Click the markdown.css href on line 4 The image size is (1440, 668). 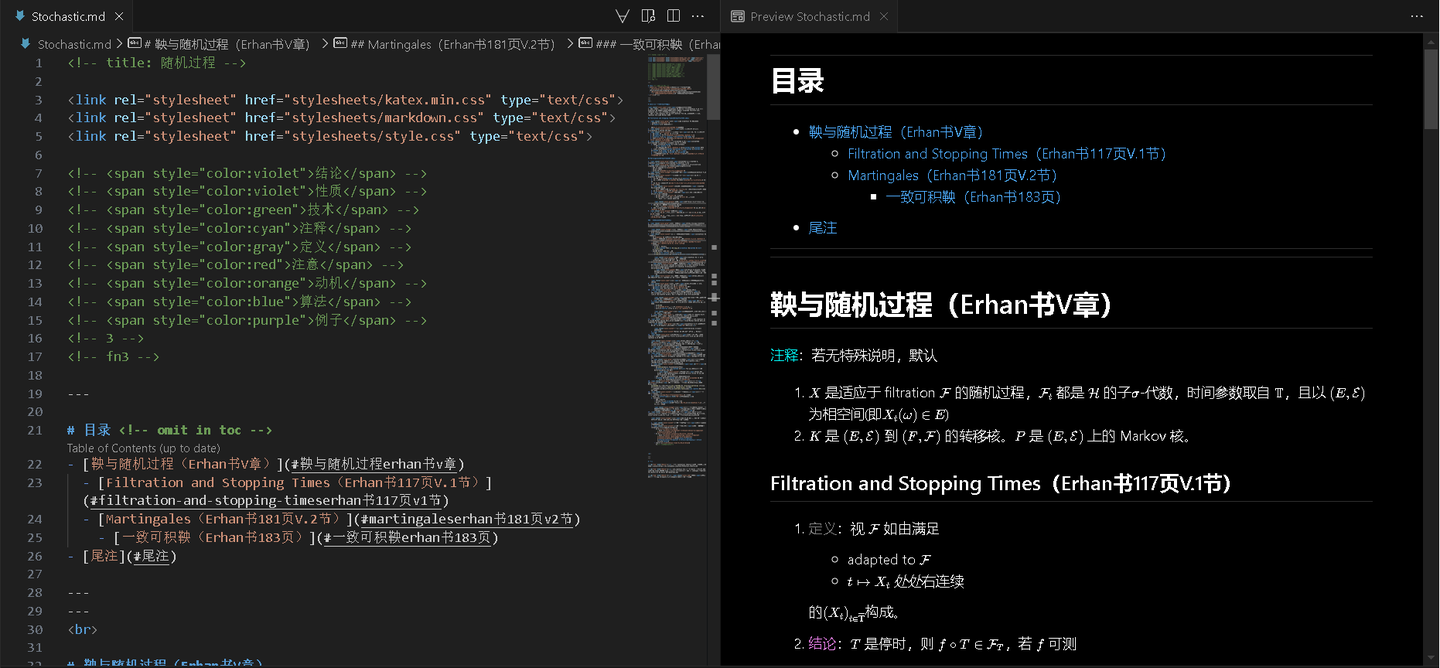(x=385, y=118)
